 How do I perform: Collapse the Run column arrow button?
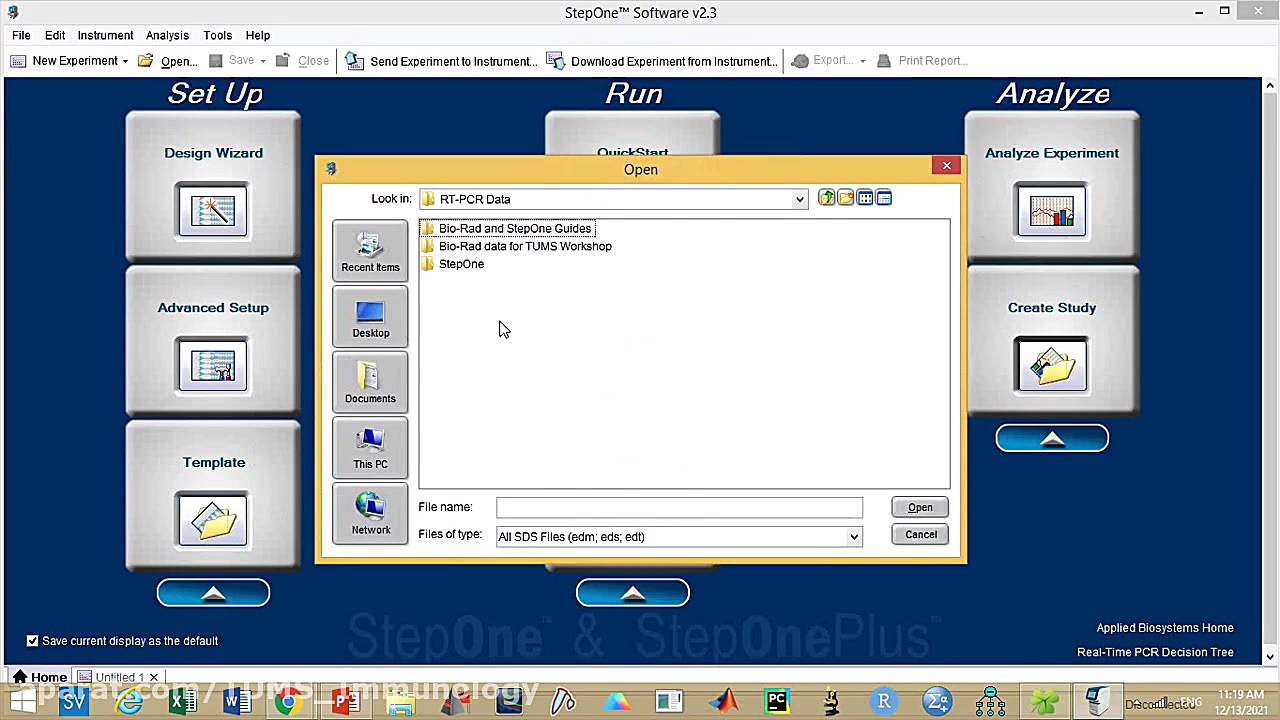[x=632, y=593]
